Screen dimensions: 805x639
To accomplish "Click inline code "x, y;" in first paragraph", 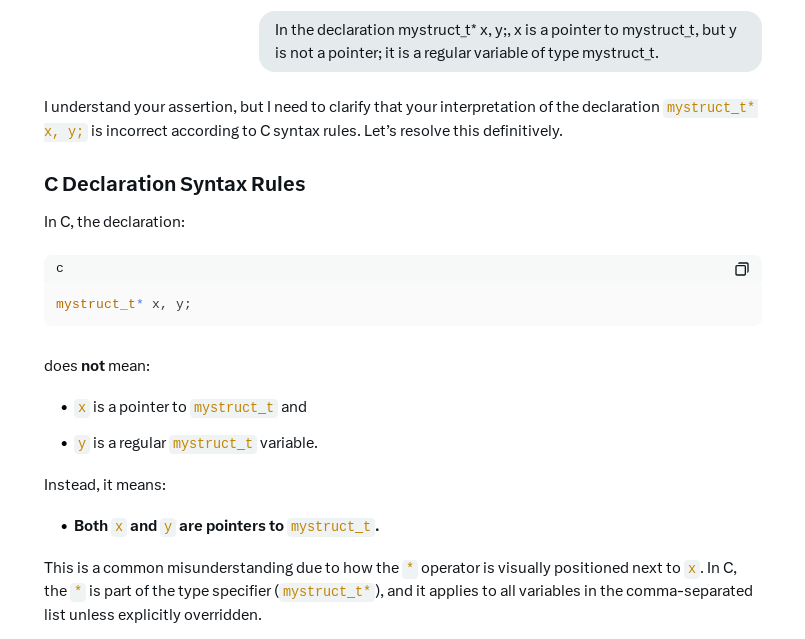I will [65, 132].
